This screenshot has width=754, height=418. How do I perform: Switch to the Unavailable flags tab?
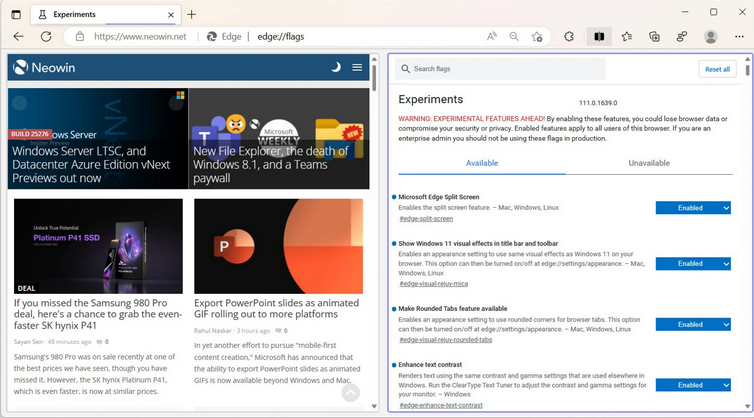649,163
